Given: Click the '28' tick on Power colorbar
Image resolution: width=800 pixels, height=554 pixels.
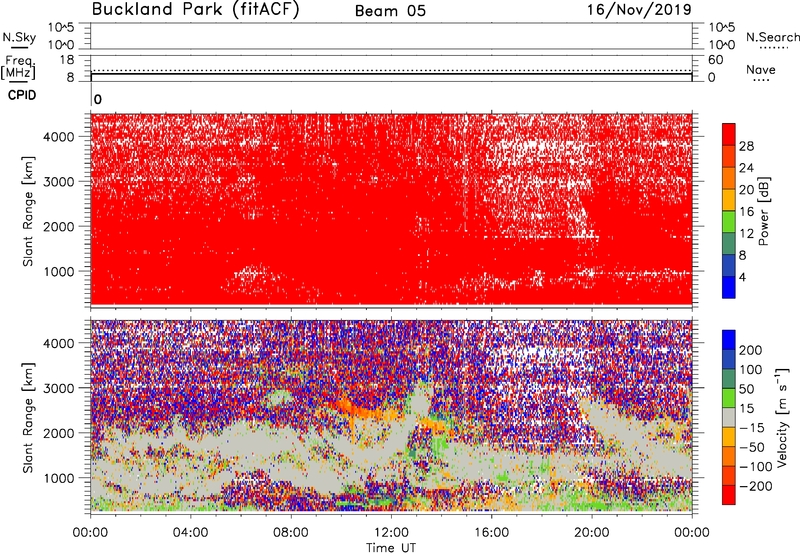Looking at the screenshot, I should (746, 146).
